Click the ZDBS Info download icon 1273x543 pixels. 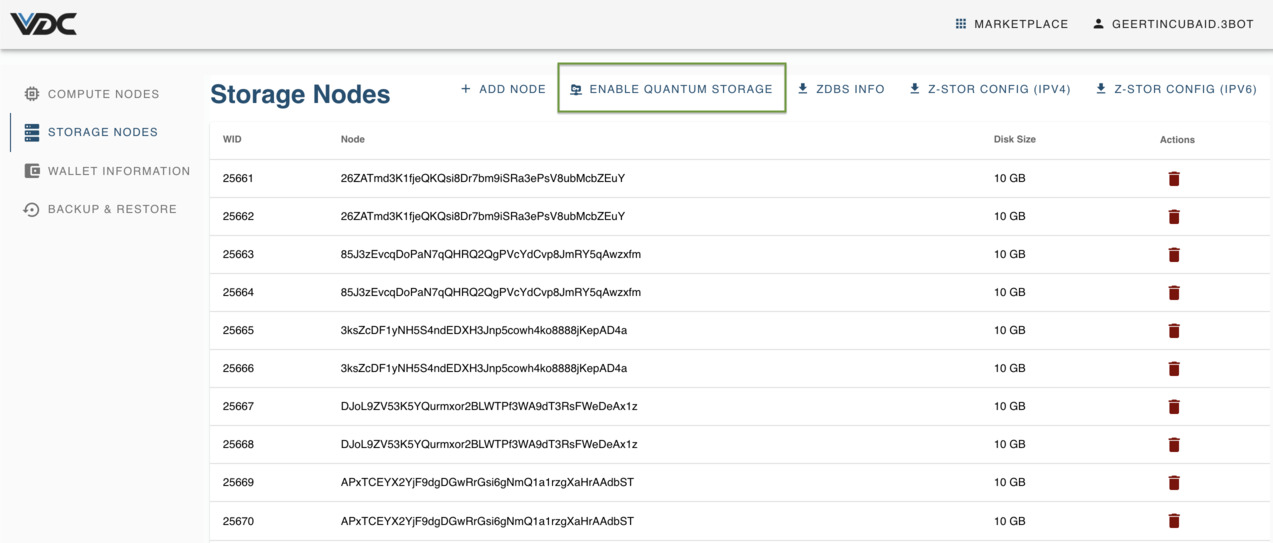803,89
